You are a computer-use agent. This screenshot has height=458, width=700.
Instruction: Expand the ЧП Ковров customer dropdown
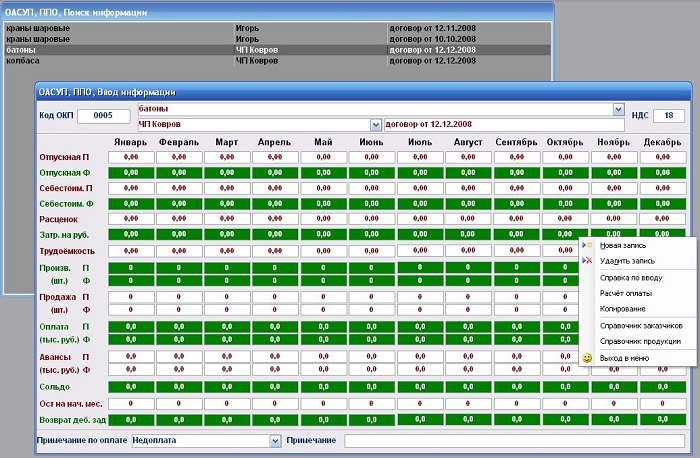(376, 124)
